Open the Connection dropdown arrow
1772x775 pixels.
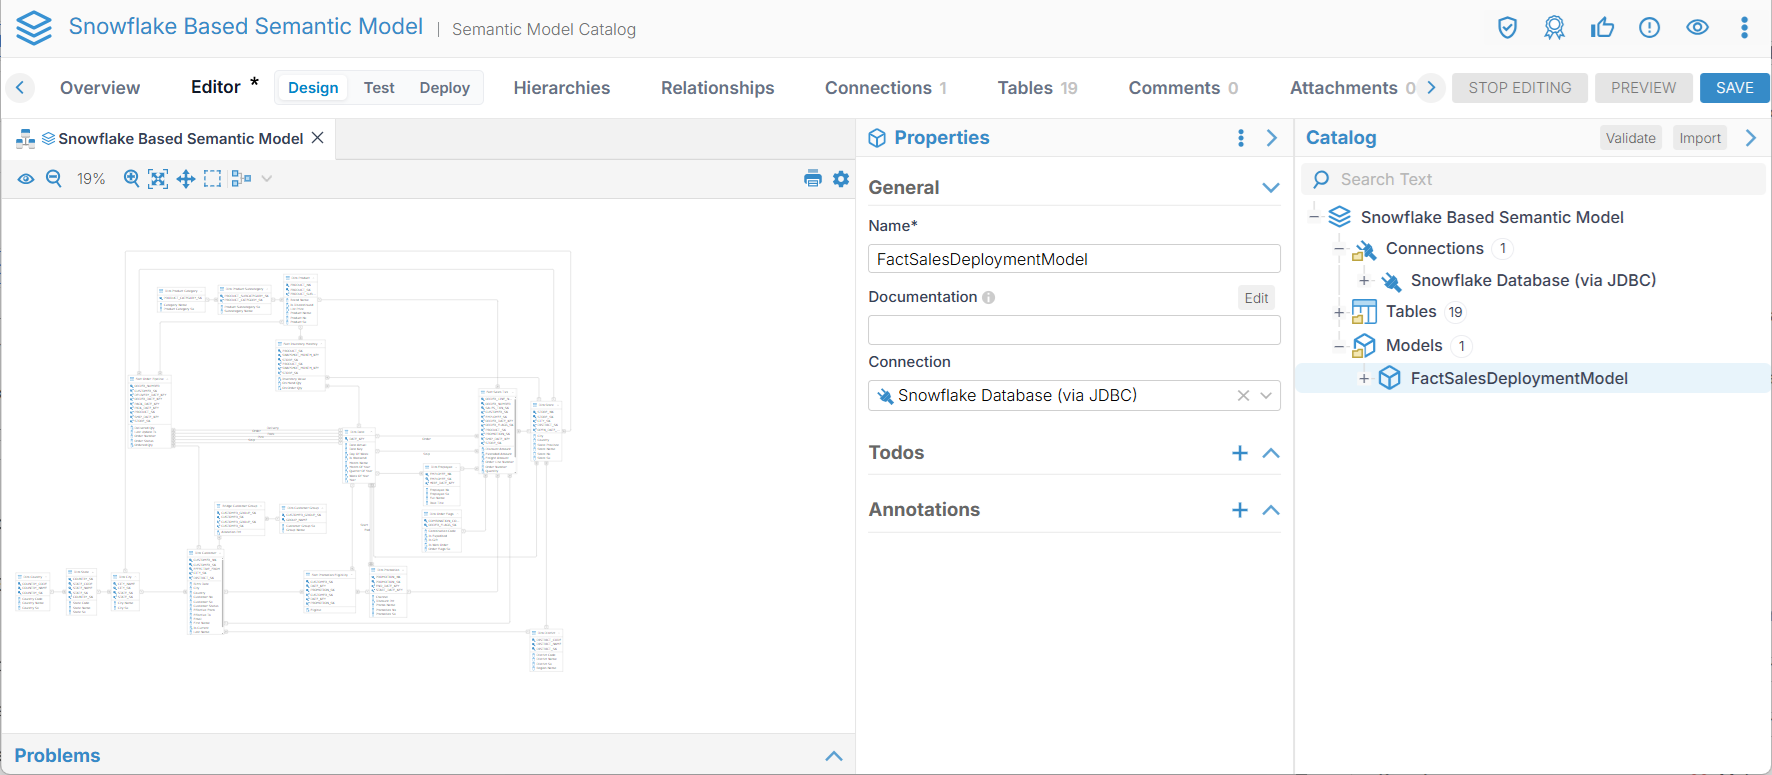coord(1266,396)
